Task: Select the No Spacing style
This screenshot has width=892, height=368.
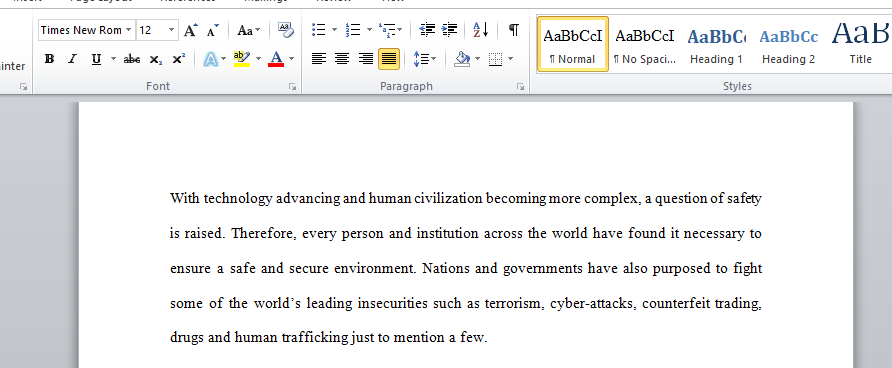Action: (645, 44)
